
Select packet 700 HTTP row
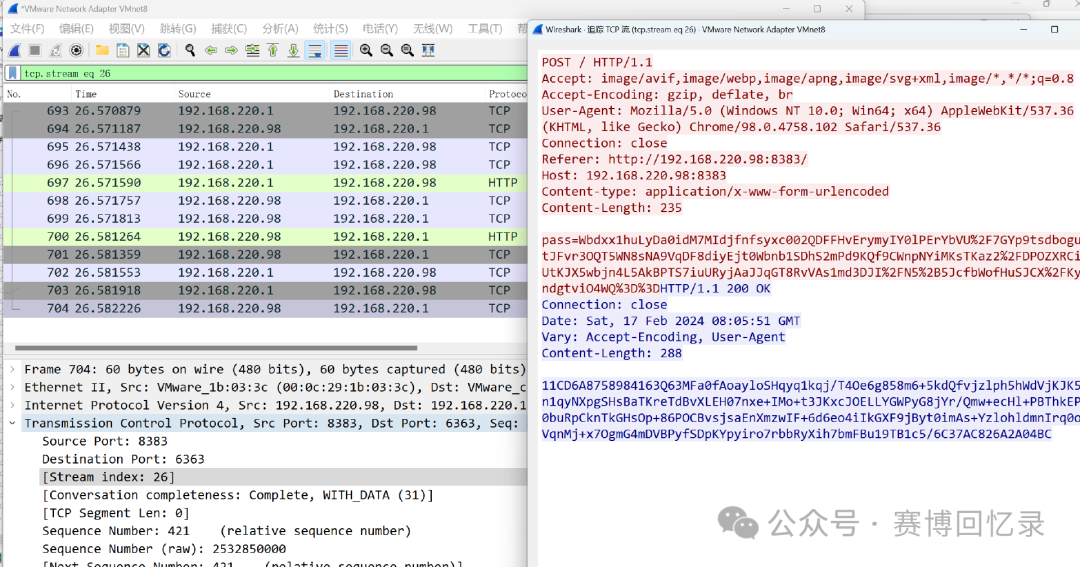pyautogui.click(x=265, y=236)
